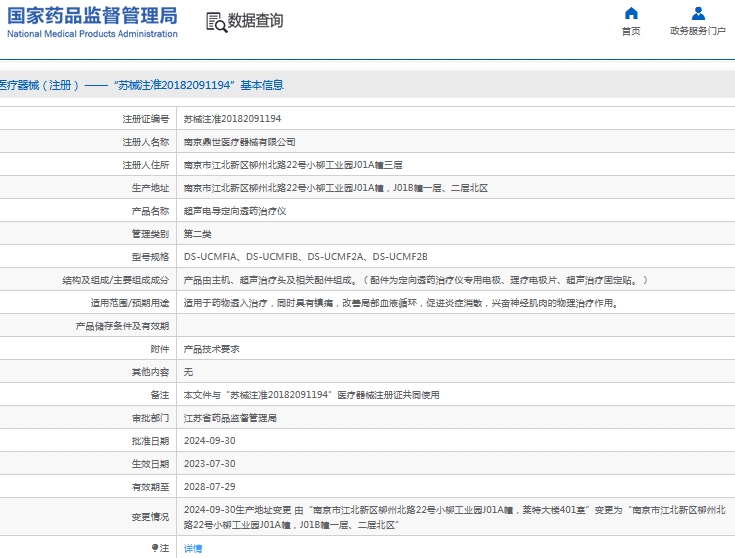This screenshot has height=558, width=735.
Task: Click the 型号规格 field label
Action: point(150,256)
